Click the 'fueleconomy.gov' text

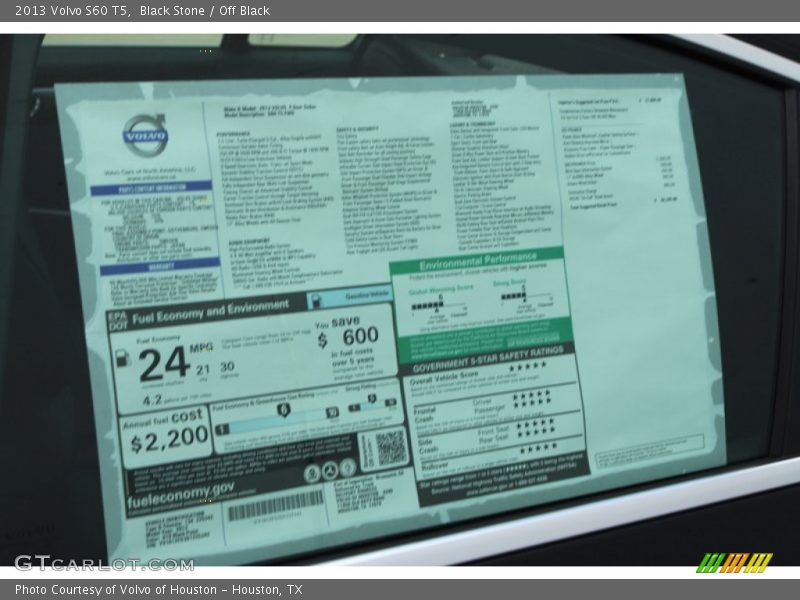pos(181,493)
